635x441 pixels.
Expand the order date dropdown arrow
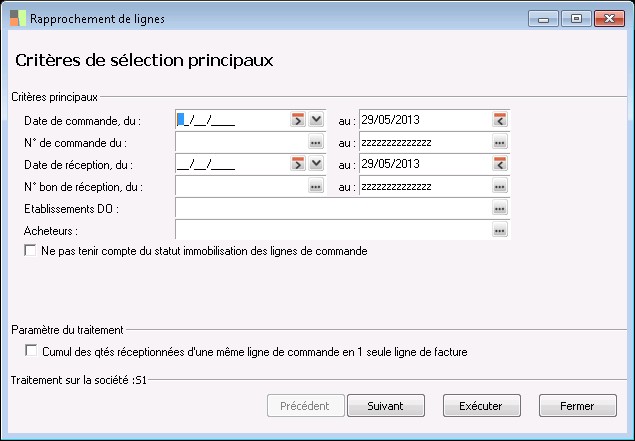[316, 120]
